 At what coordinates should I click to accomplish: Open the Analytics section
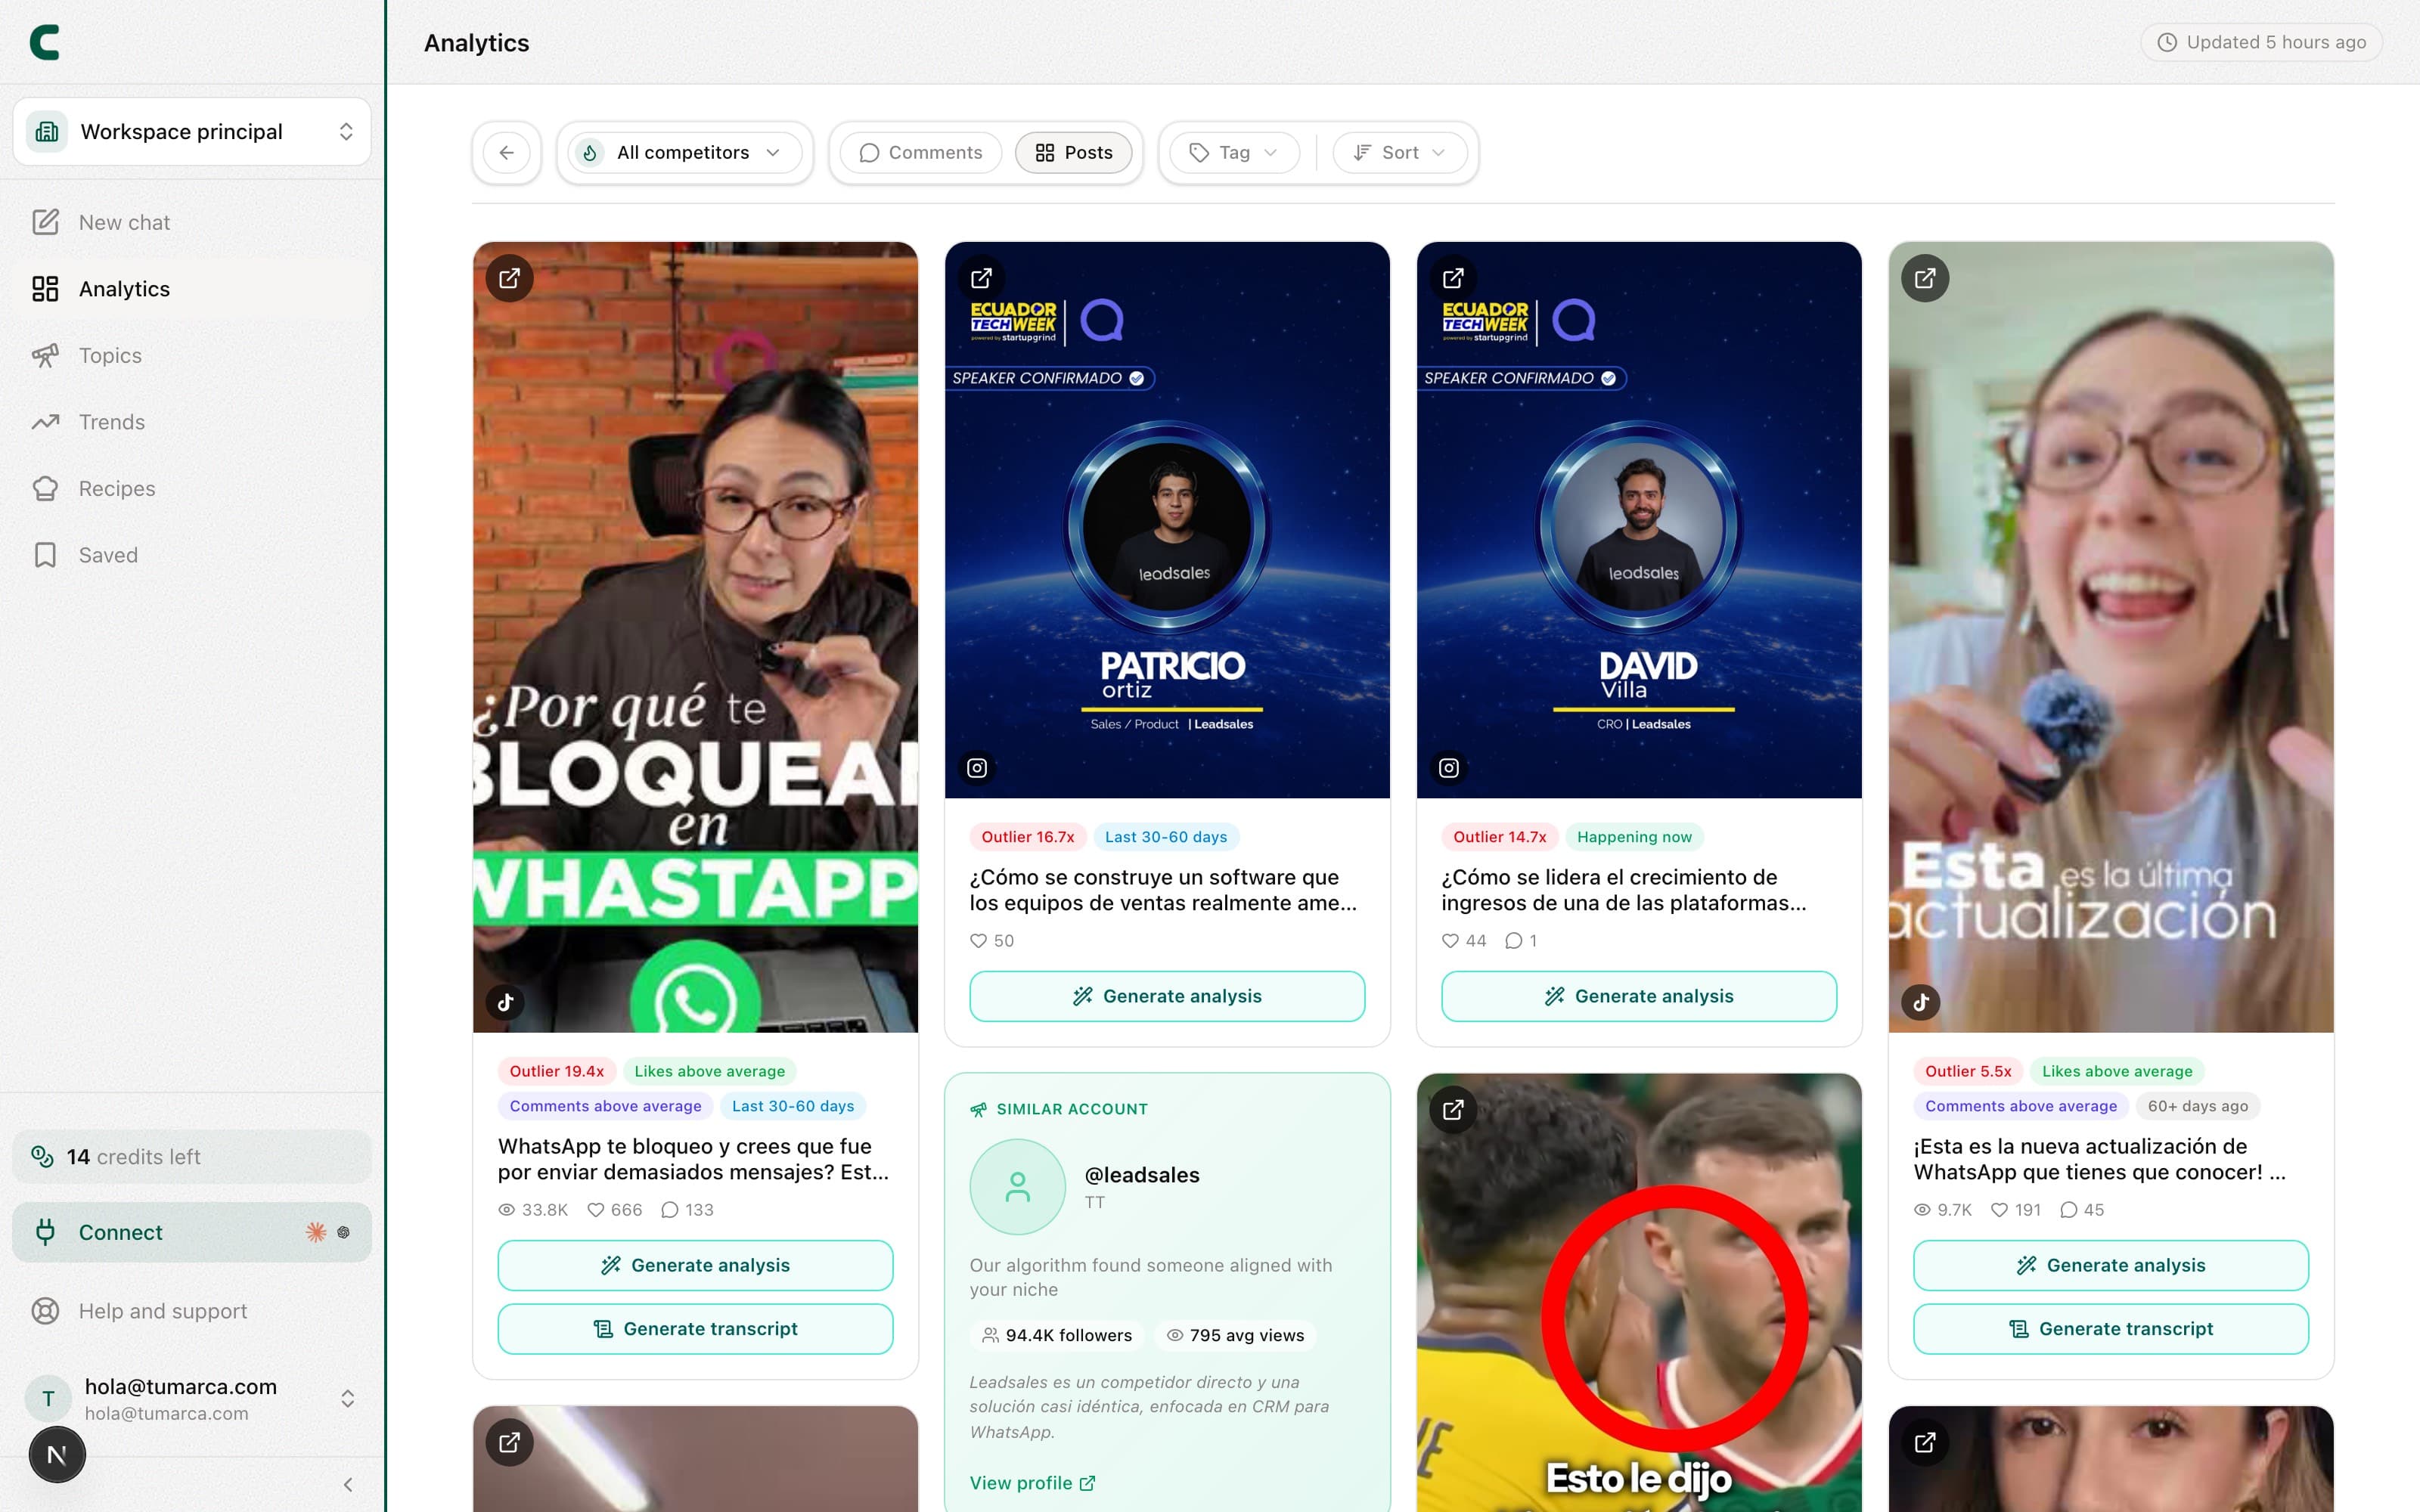point(192,289)
